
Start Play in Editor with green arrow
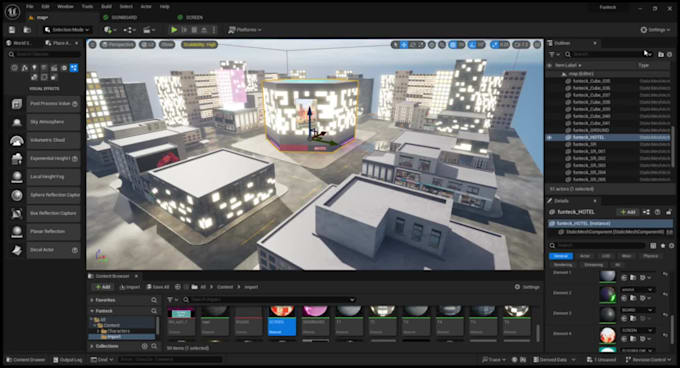click(174, 30)
